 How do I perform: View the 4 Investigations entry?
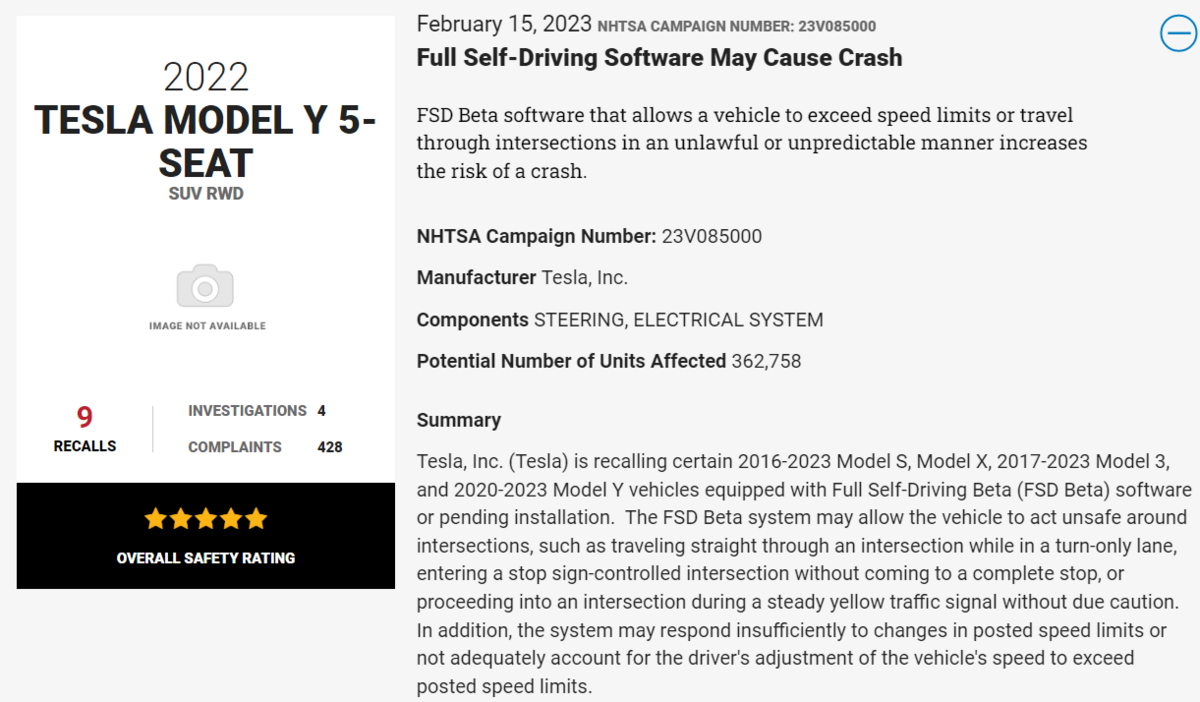257,411
